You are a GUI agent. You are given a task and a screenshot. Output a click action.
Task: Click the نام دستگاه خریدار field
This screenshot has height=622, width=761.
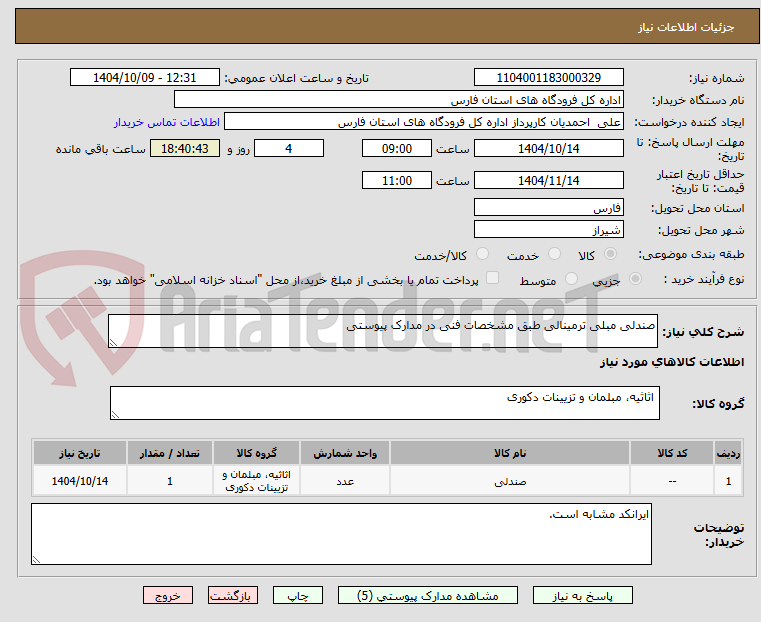[x=398, y=100]
